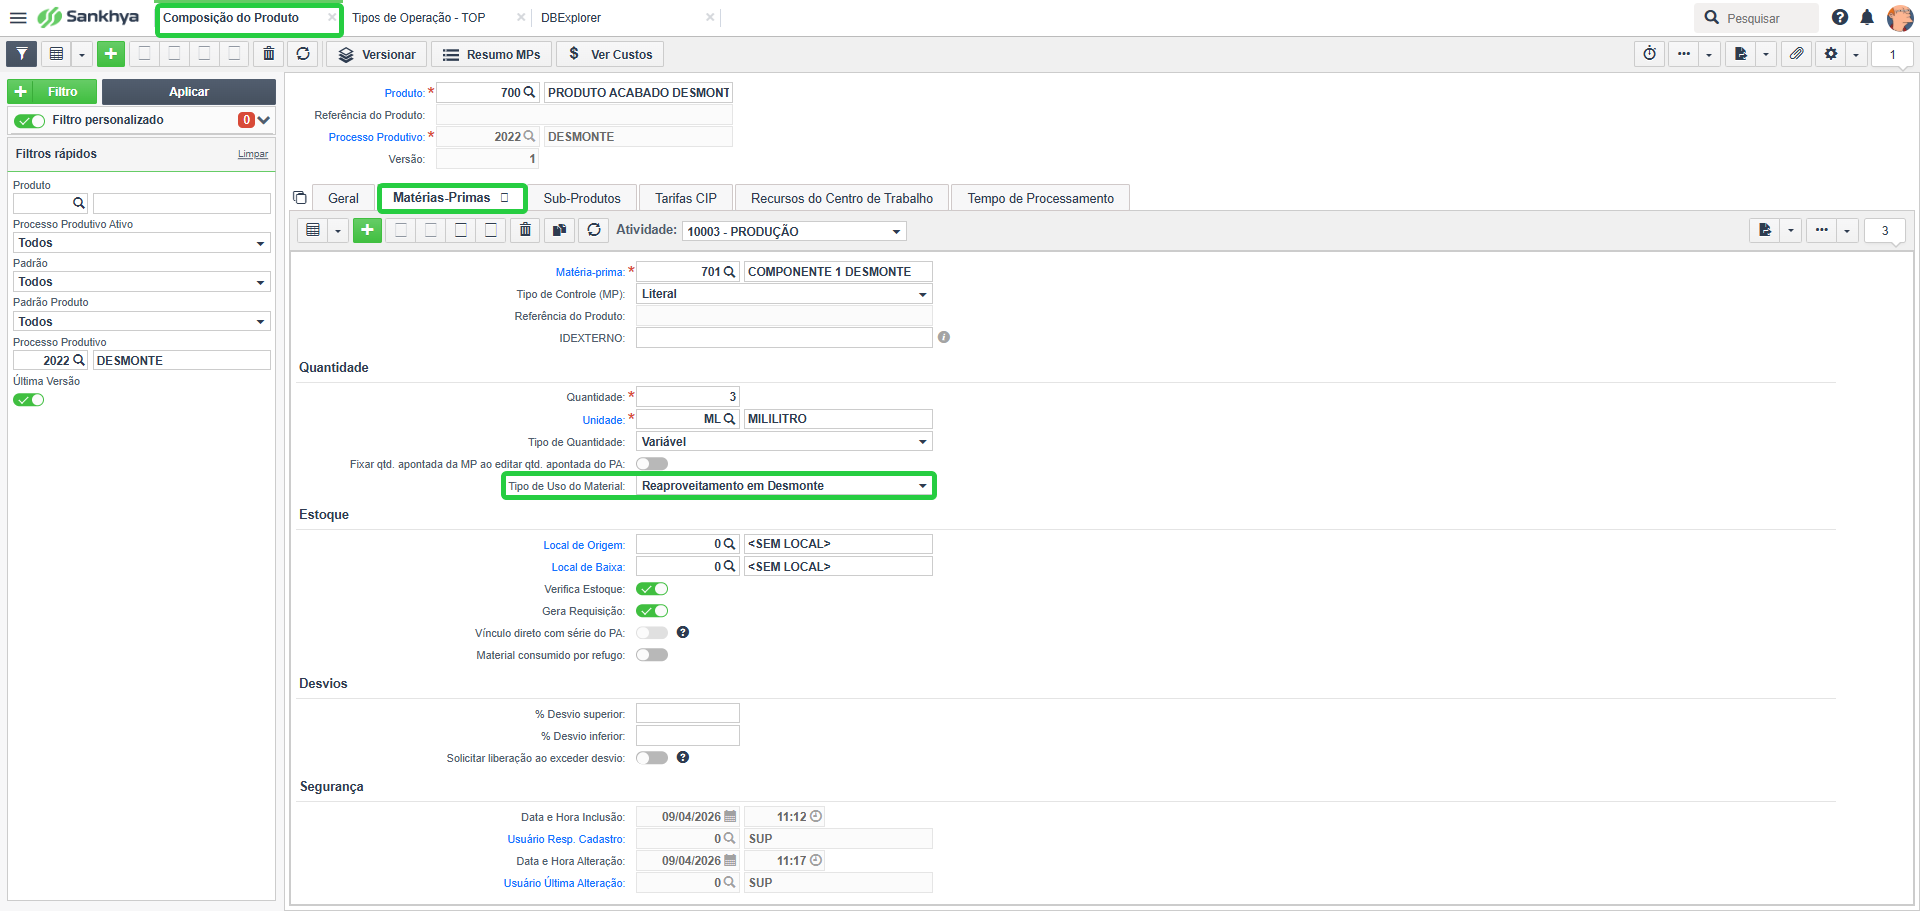The image size is (1920, 911).
Task: Click the Limpar link in Filtros rápidos
Action: pyautogui.click(x=253, y=154)
